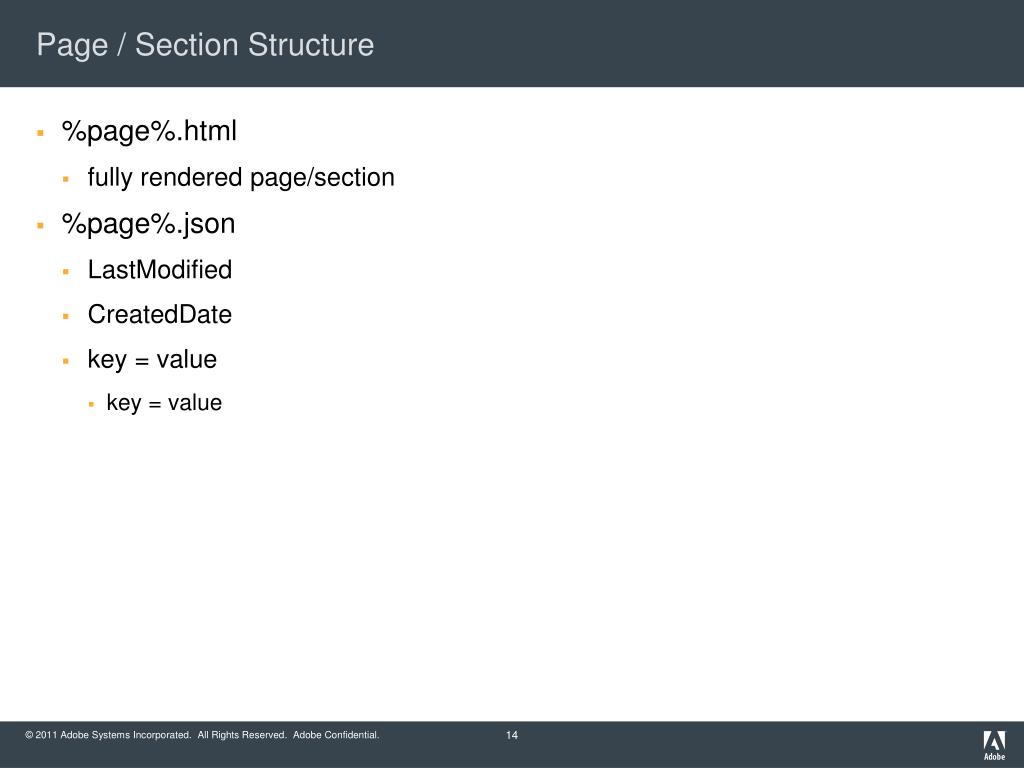Click the bullet marker beside LastModified
This screenshot has width=1024, height=768.
pos(66,271)
